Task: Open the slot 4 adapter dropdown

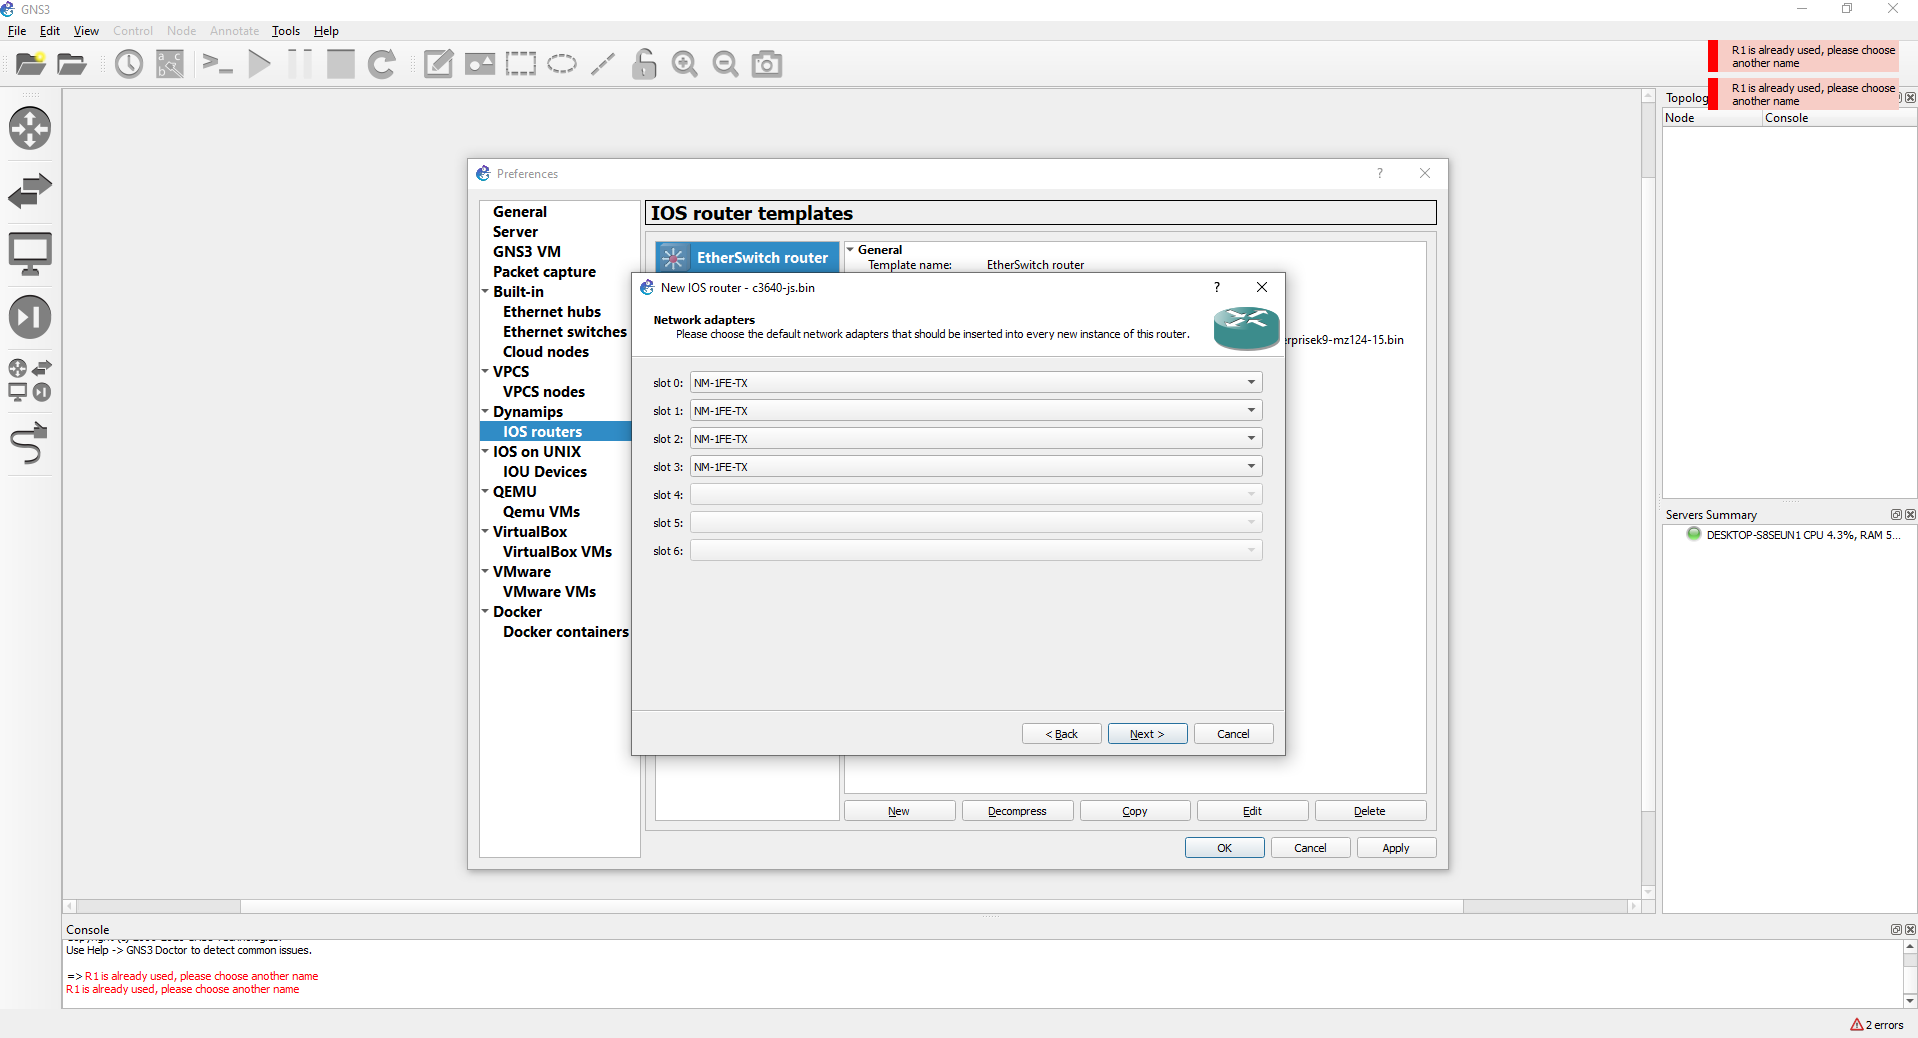Action: tap(1249, 494)
